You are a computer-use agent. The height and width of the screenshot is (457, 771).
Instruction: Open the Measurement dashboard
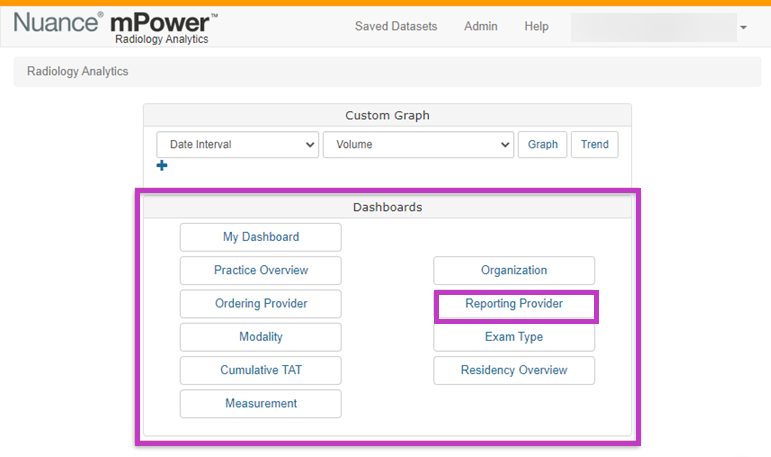[x=261, y=404]
